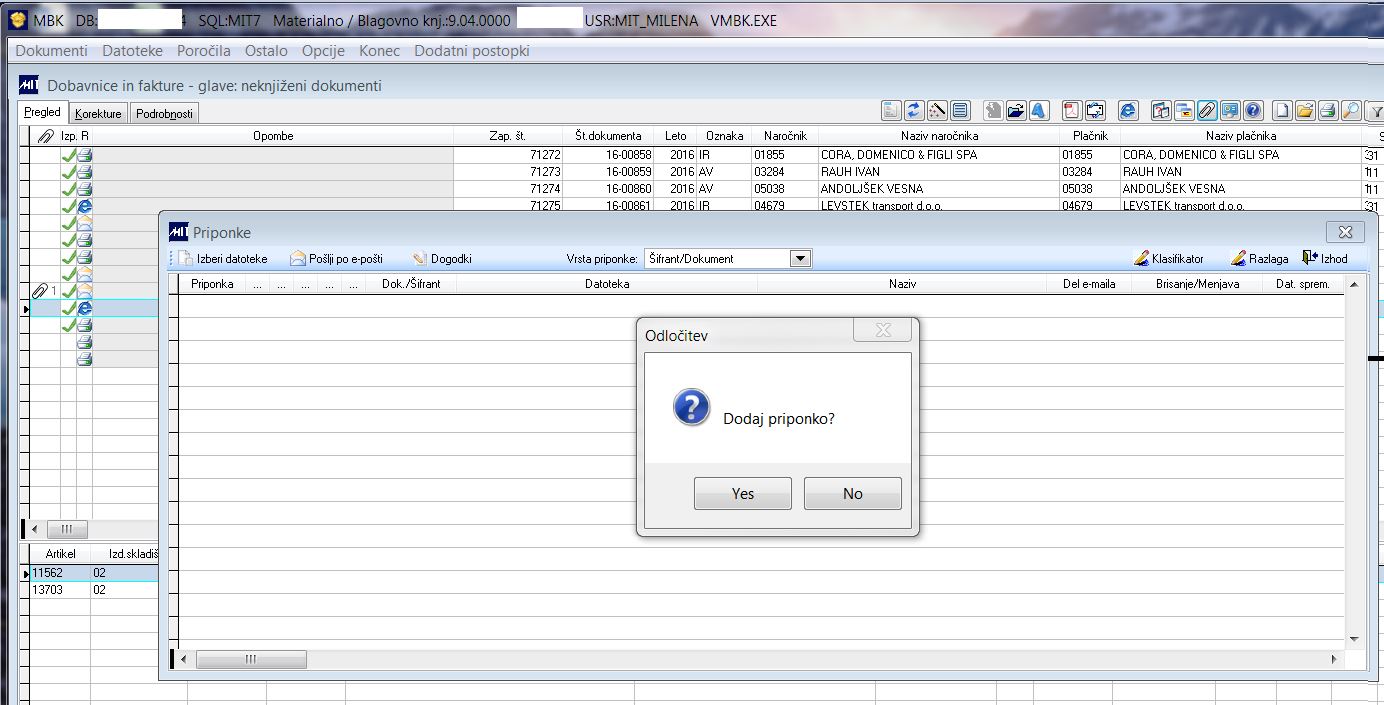Switch to the Podrobnosti tab
1384x705 pixels.
[165, 114]
